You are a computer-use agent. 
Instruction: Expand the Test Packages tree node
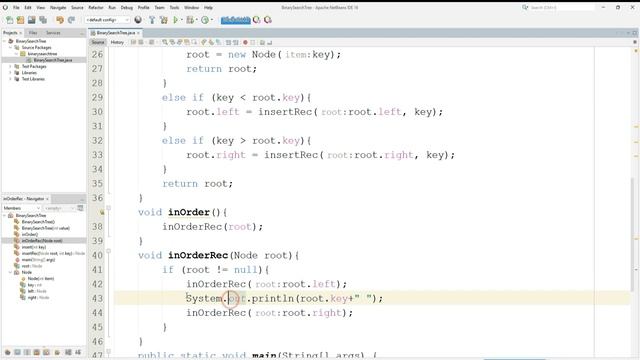[11, 66]
